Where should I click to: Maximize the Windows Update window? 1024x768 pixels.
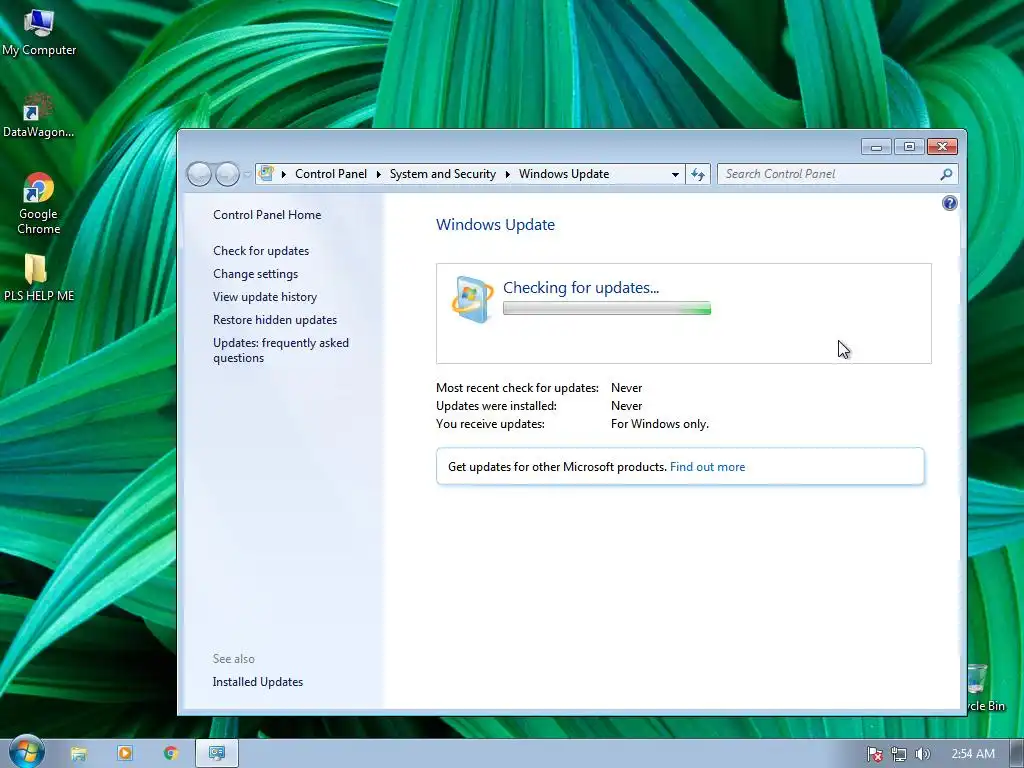click(x=909, y=147)
